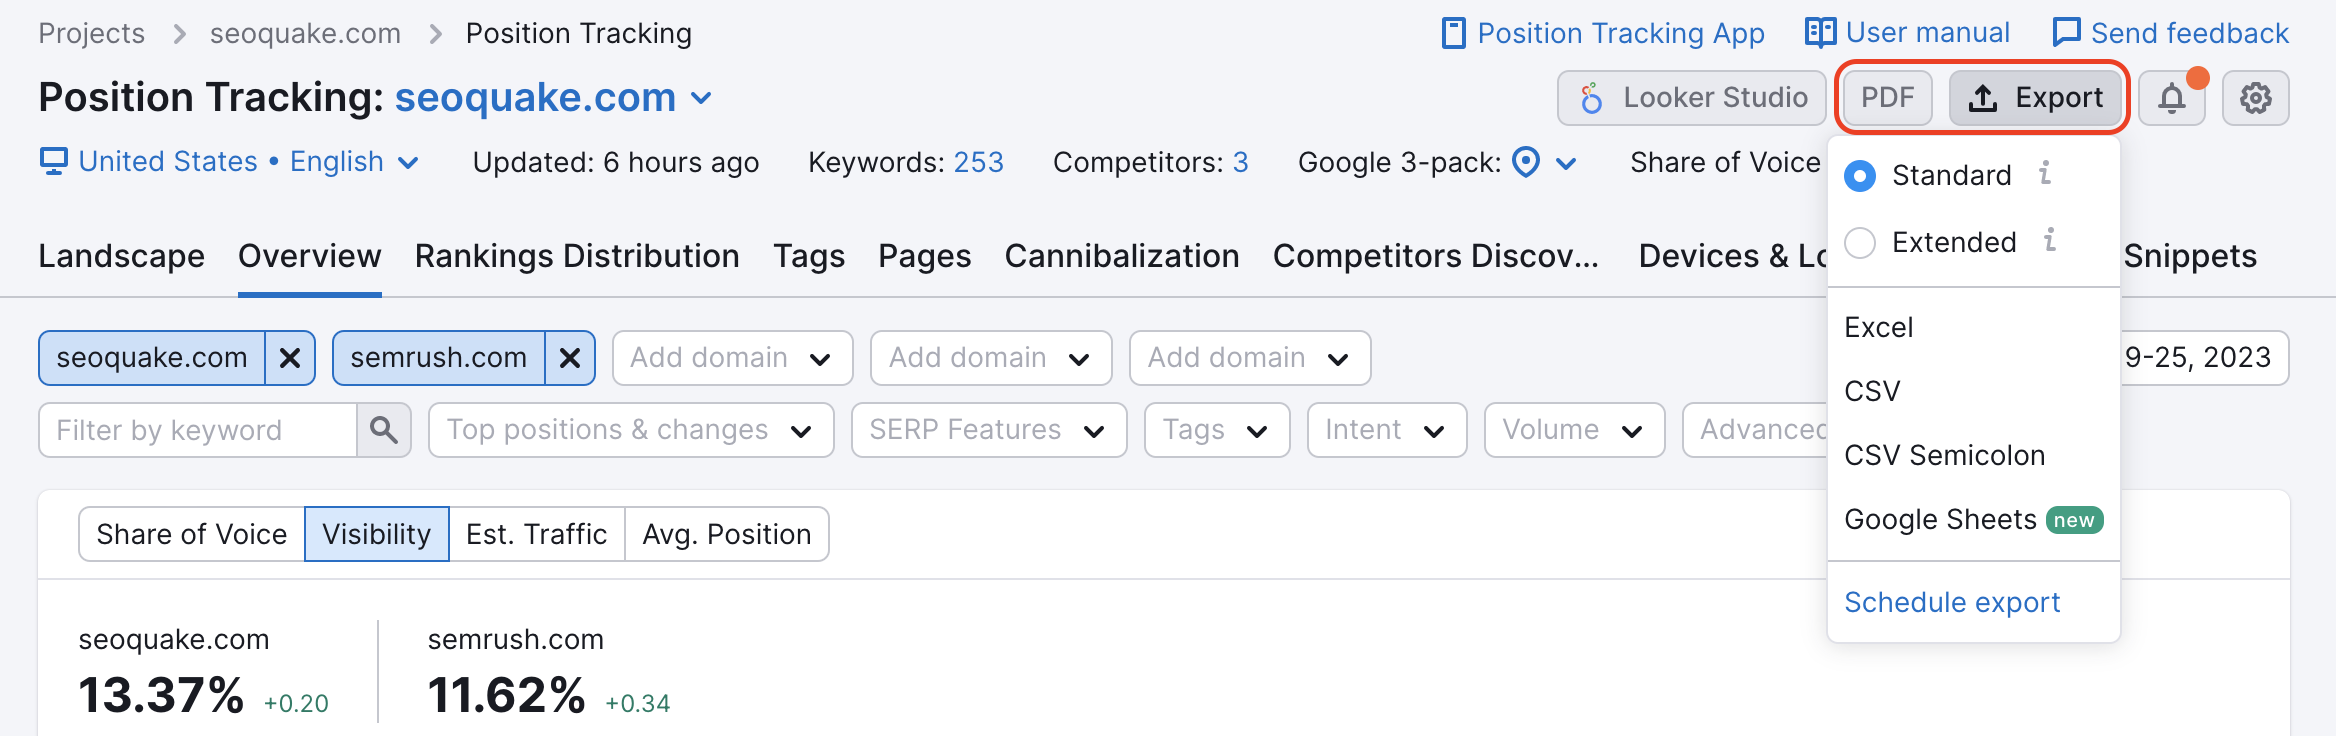Open the Overview tab
Viewport: 2336px width, 736px height.
[310, 256]
